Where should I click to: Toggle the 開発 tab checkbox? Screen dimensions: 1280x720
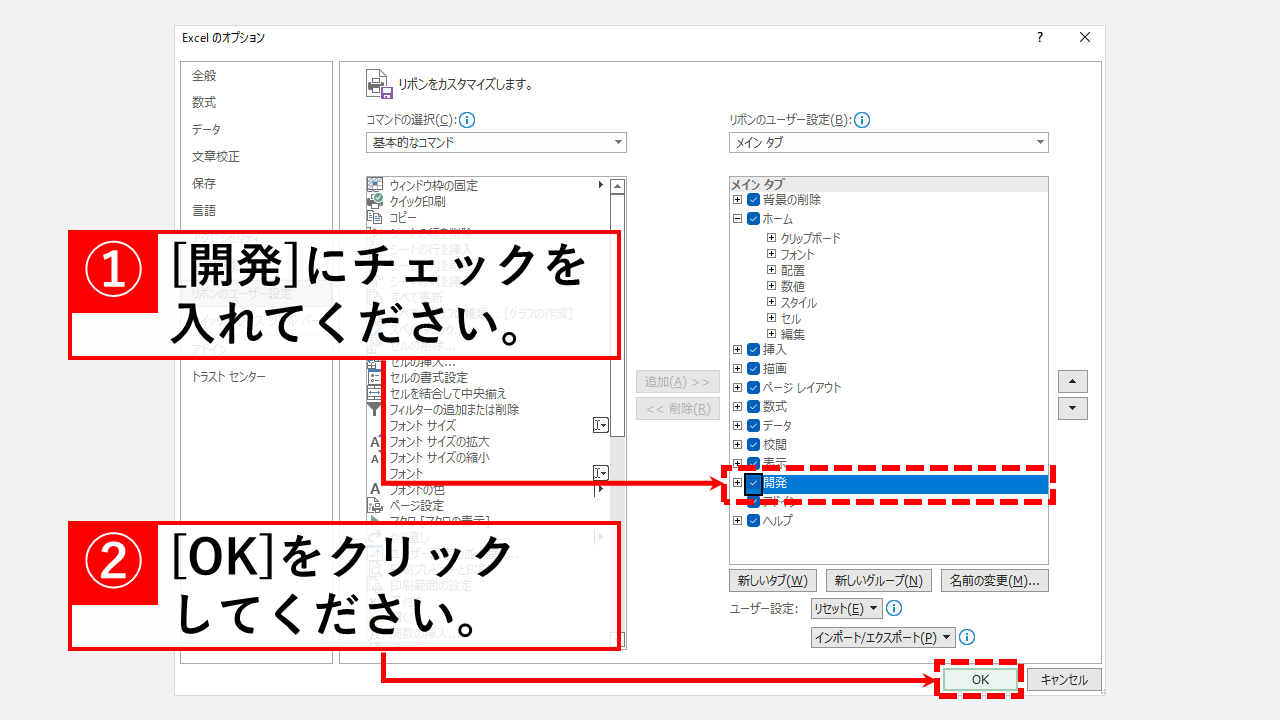tap(754, 483)
